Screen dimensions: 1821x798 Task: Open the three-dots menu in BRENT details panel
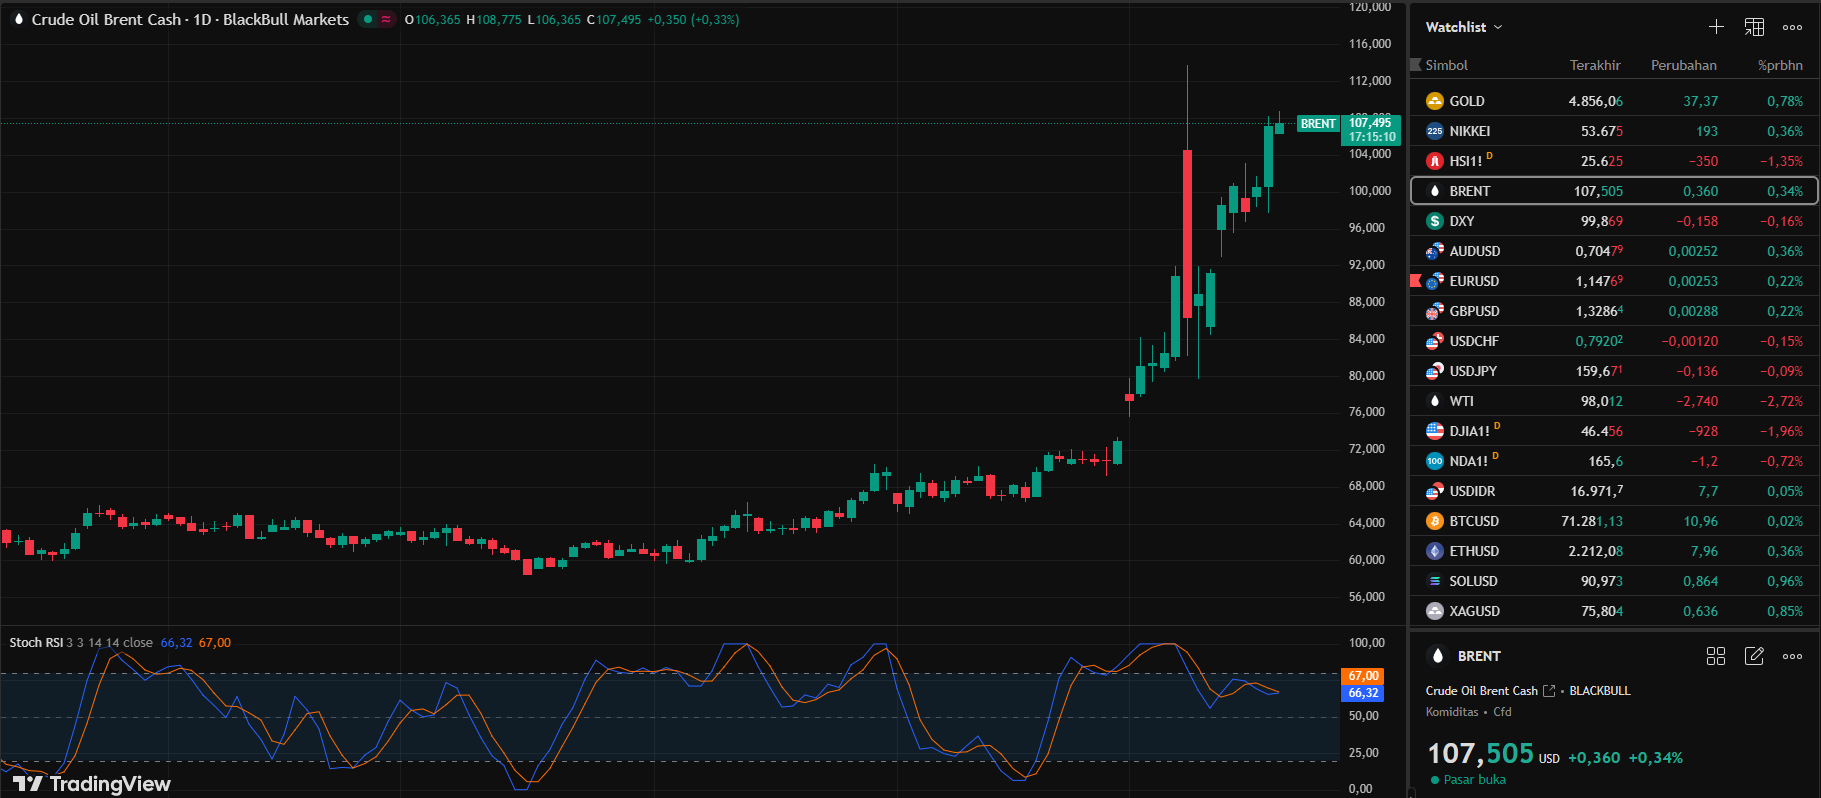click(x=1792, y=656)
